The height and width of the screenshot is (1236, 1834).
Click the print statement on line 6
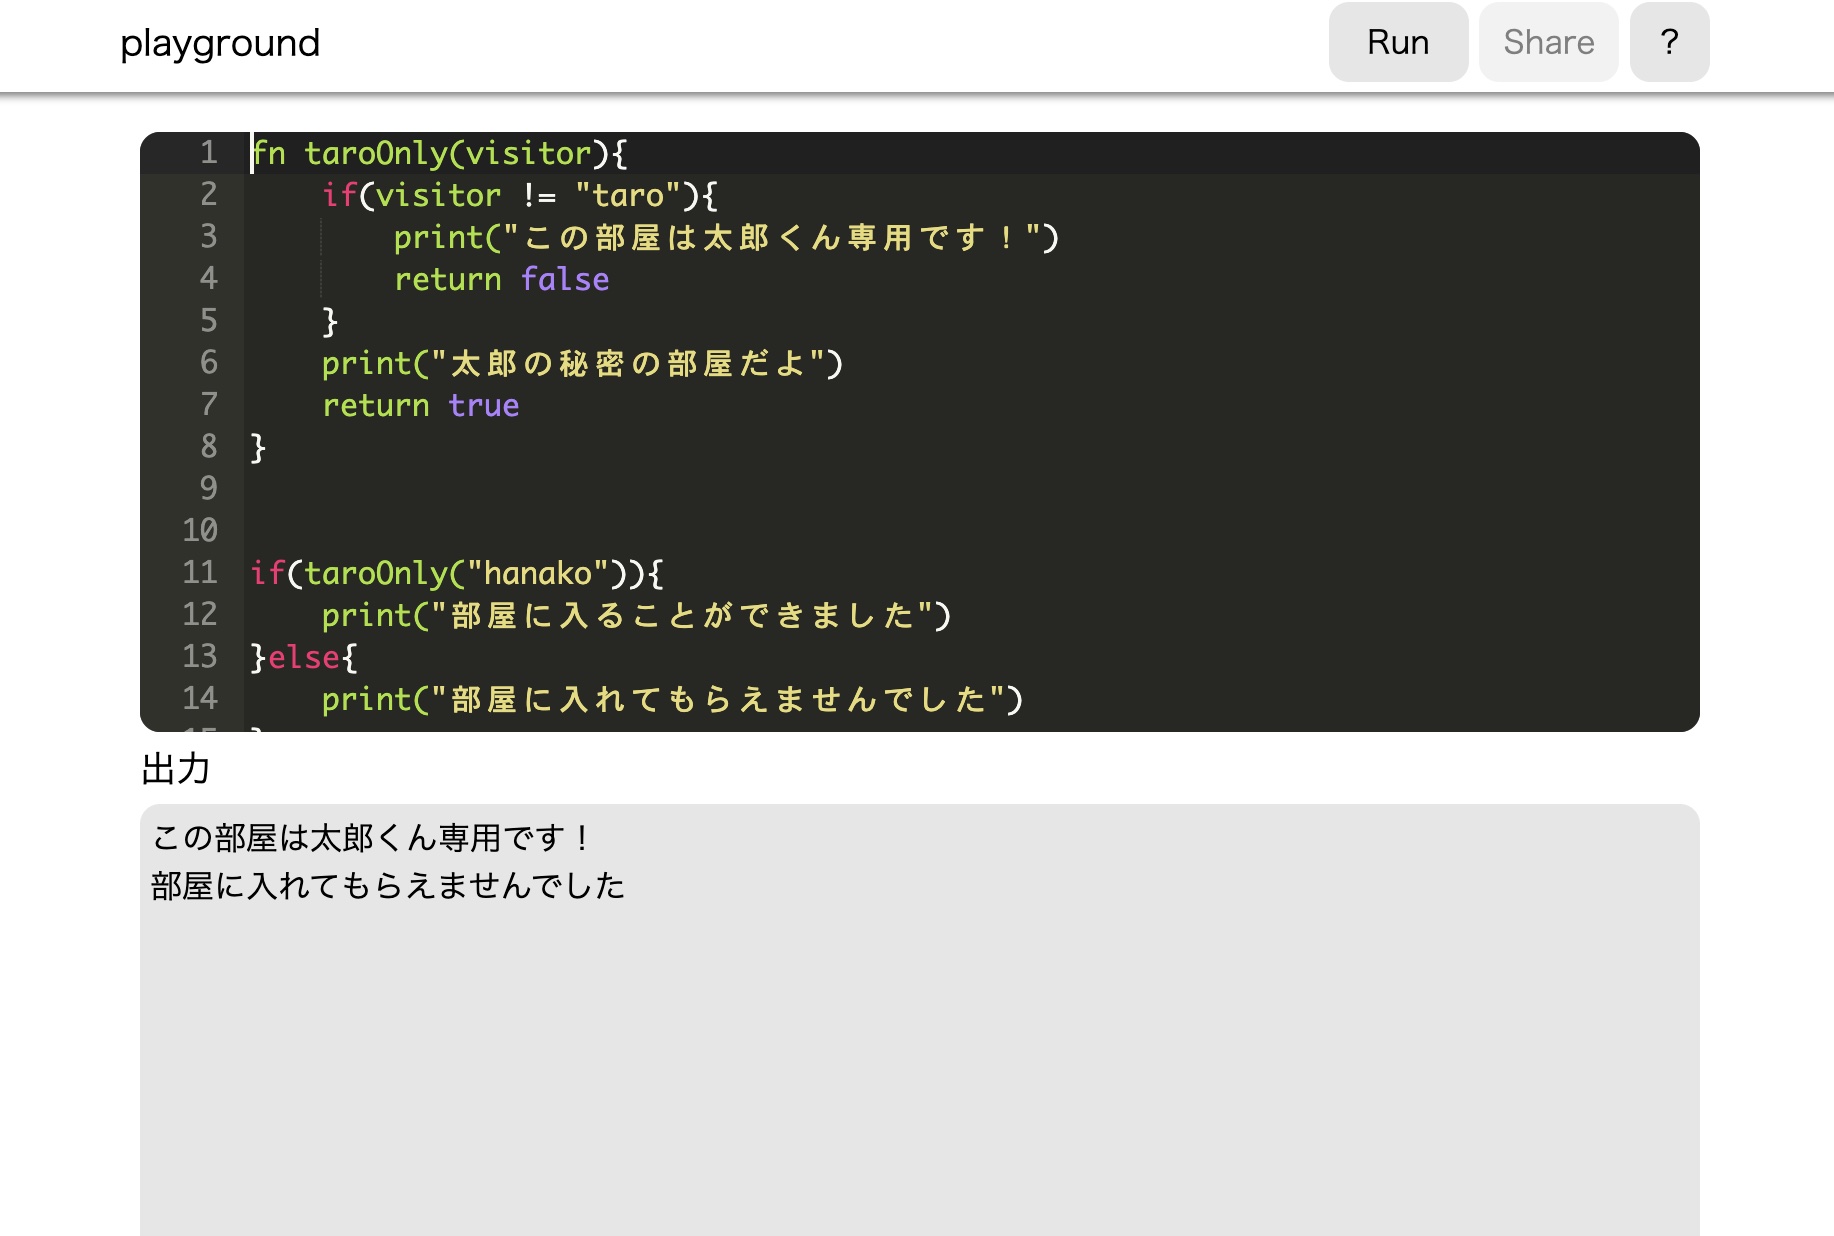(582, 364)
